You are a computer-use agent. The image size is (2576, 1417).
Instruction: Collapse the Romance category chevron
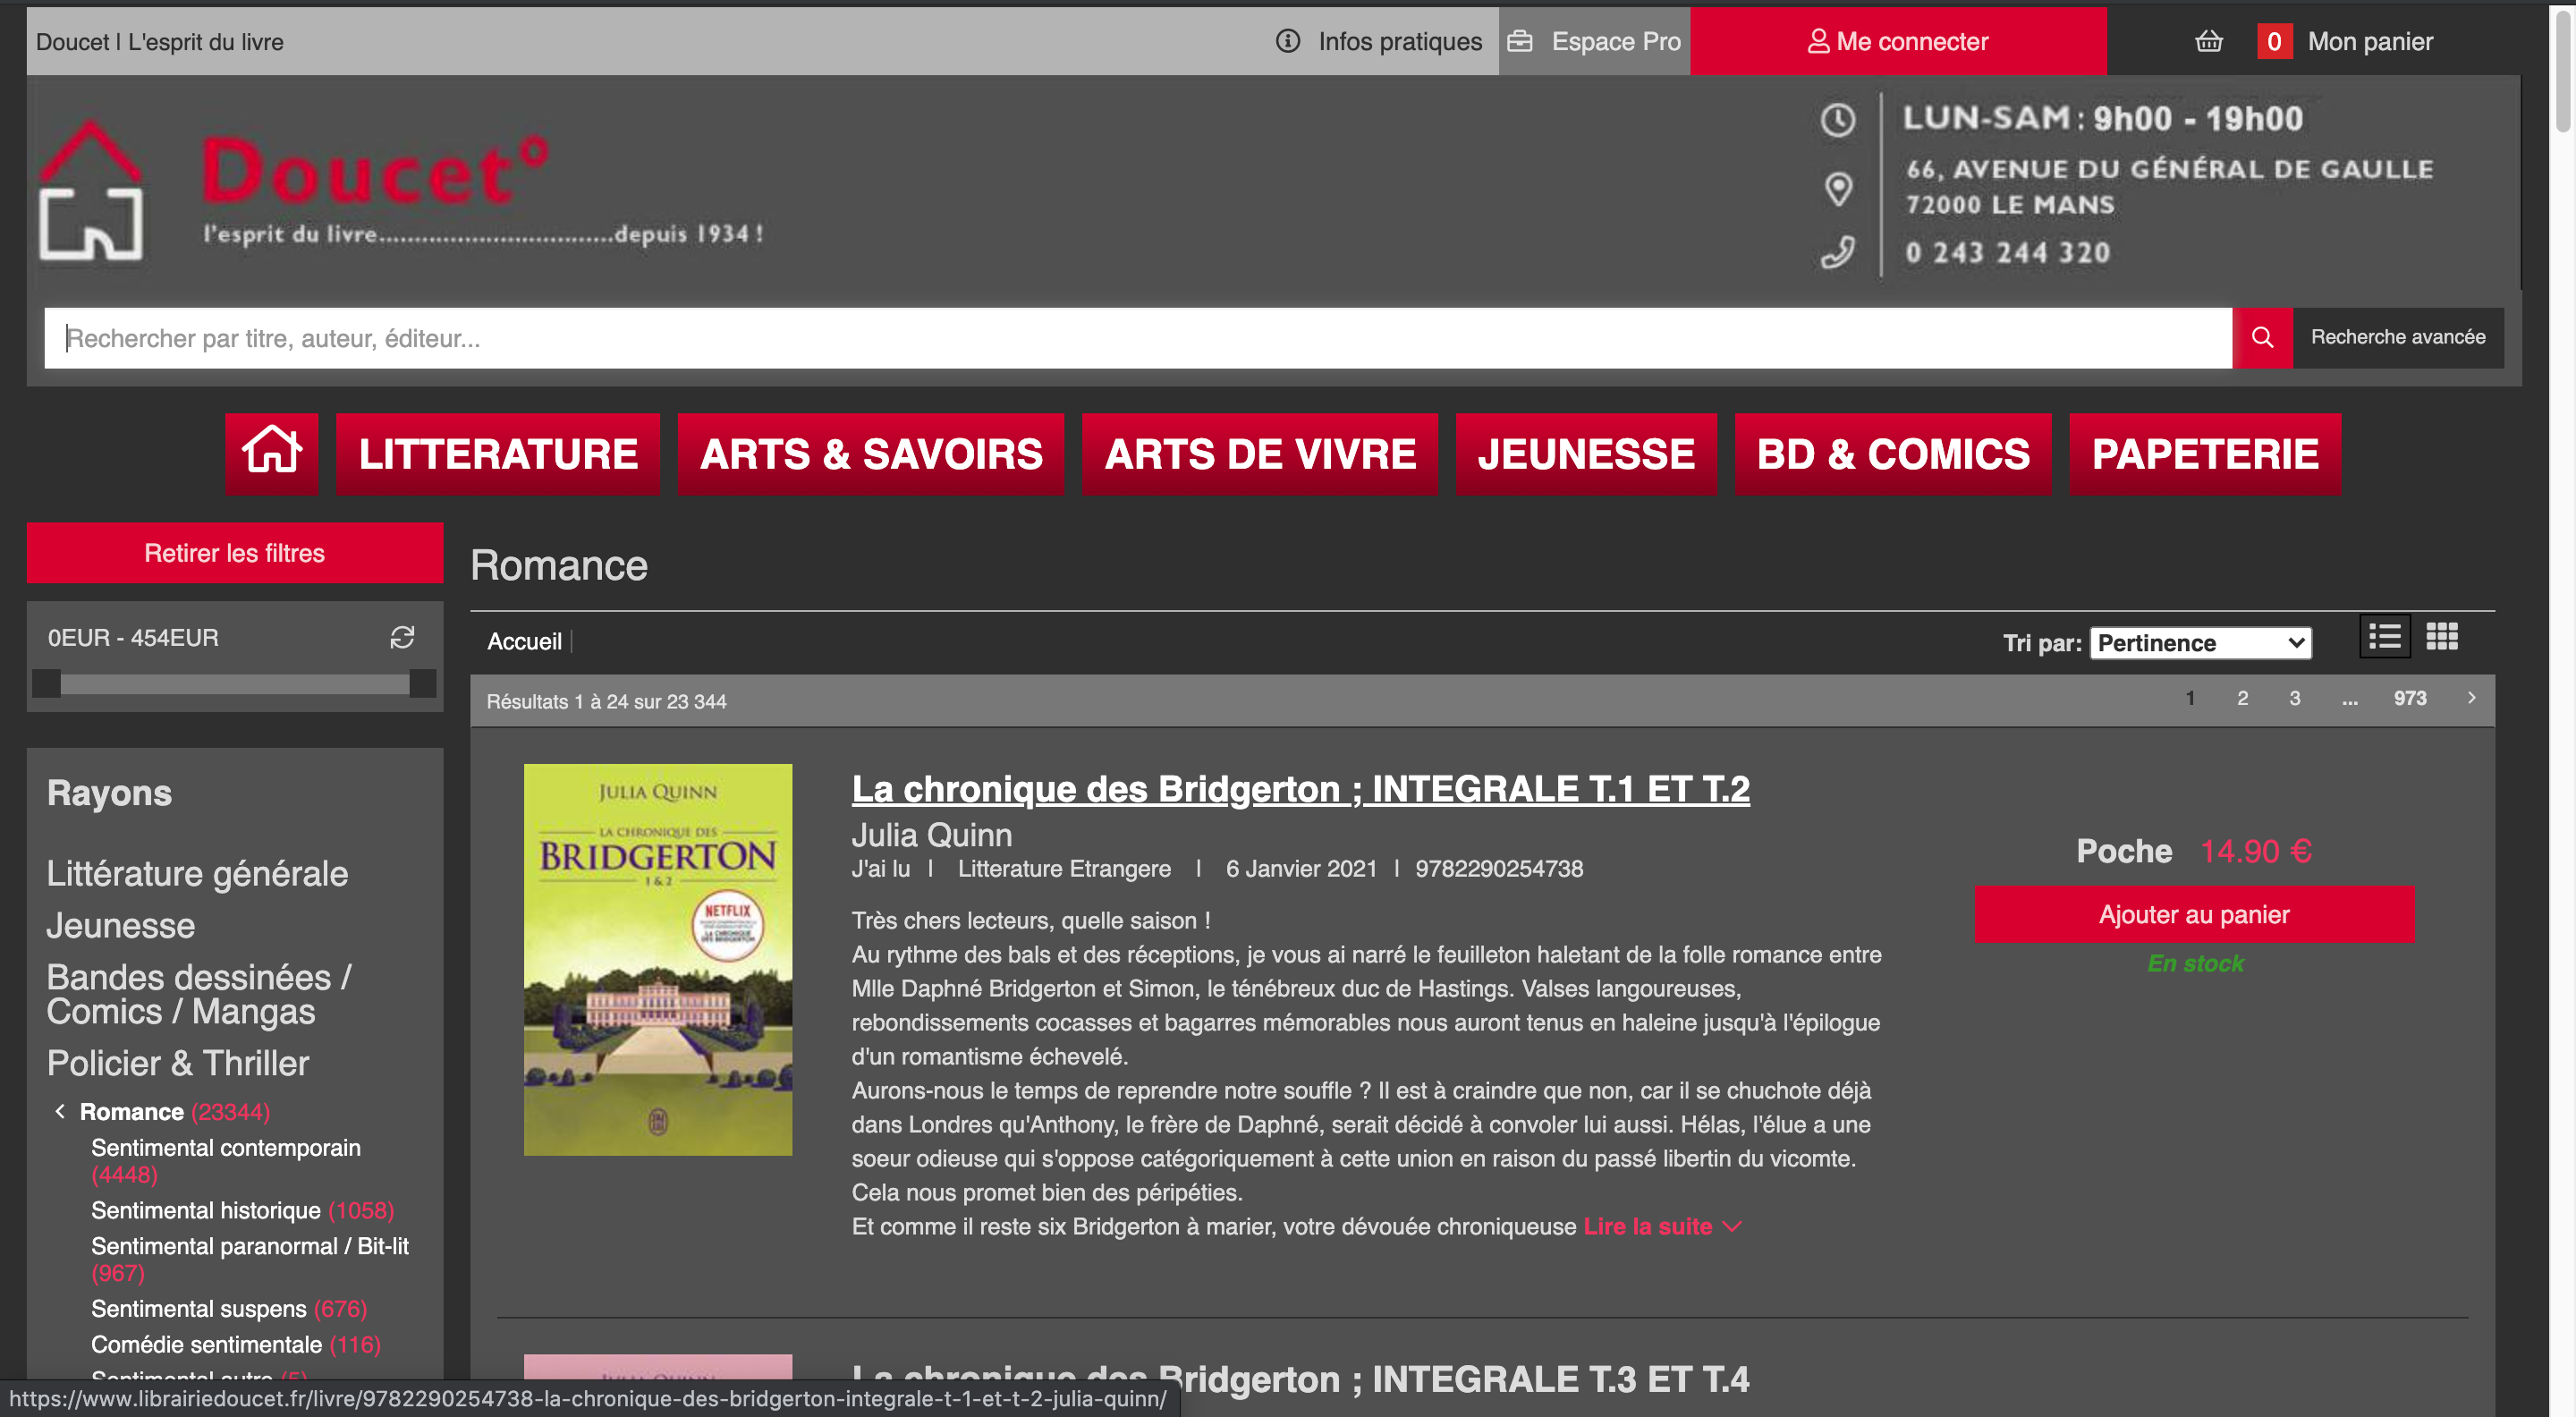click(60, 1111)
